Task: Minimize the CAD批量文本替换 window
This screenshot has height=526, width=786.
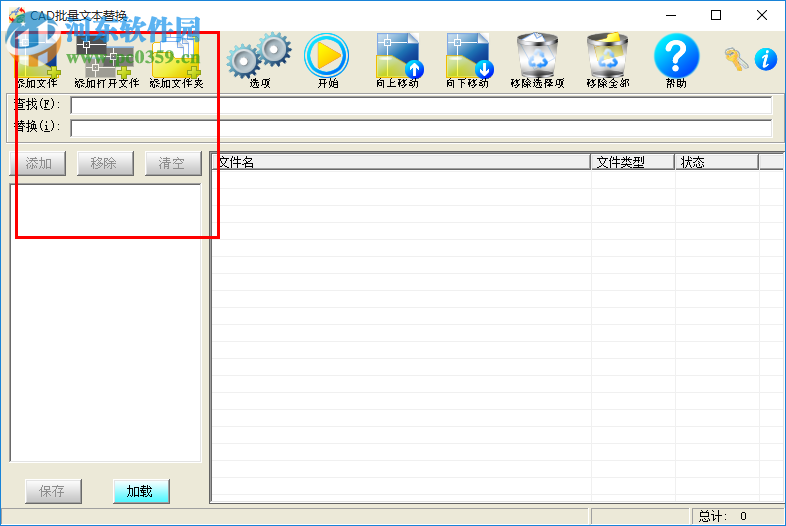Action: (x=671, y=16)
